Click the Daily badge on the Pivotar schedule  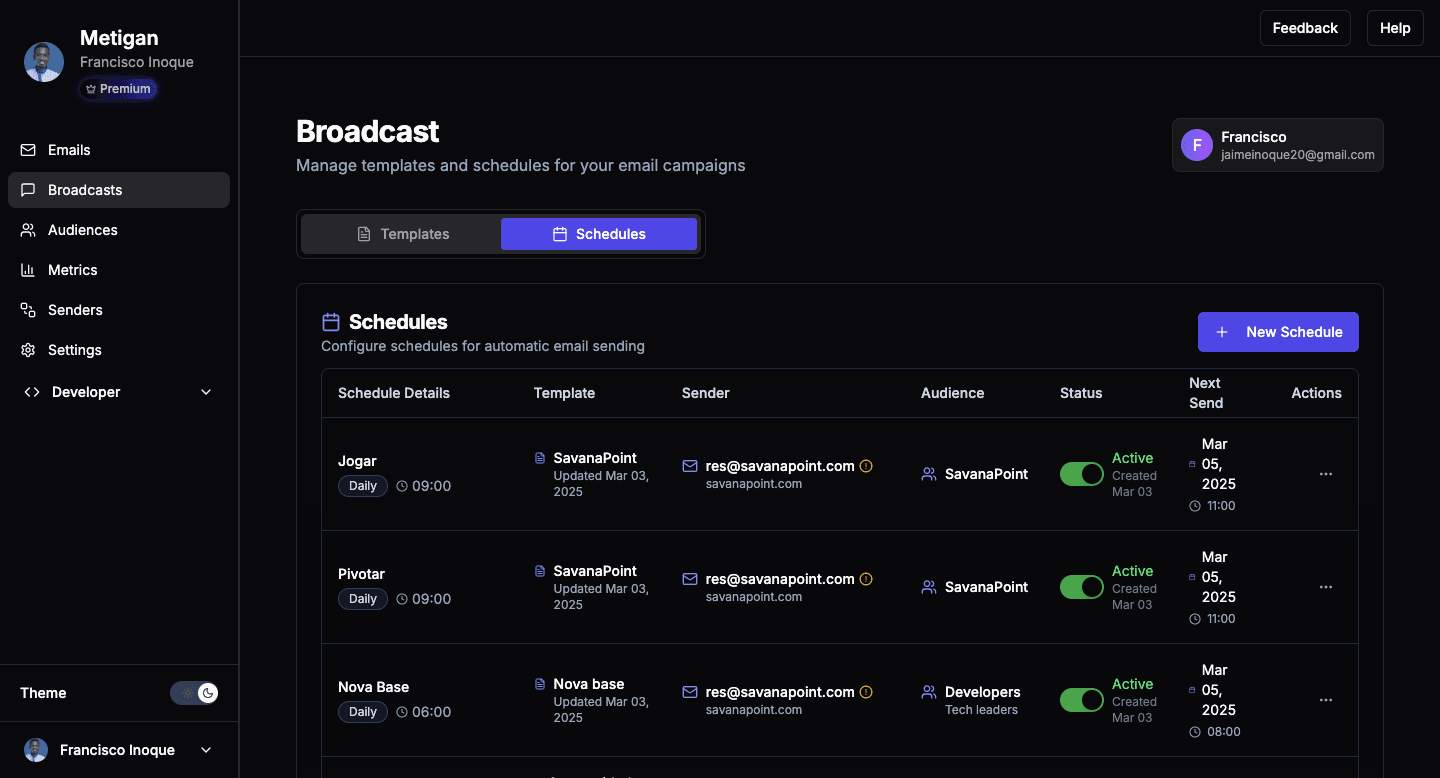coord(363,599)
